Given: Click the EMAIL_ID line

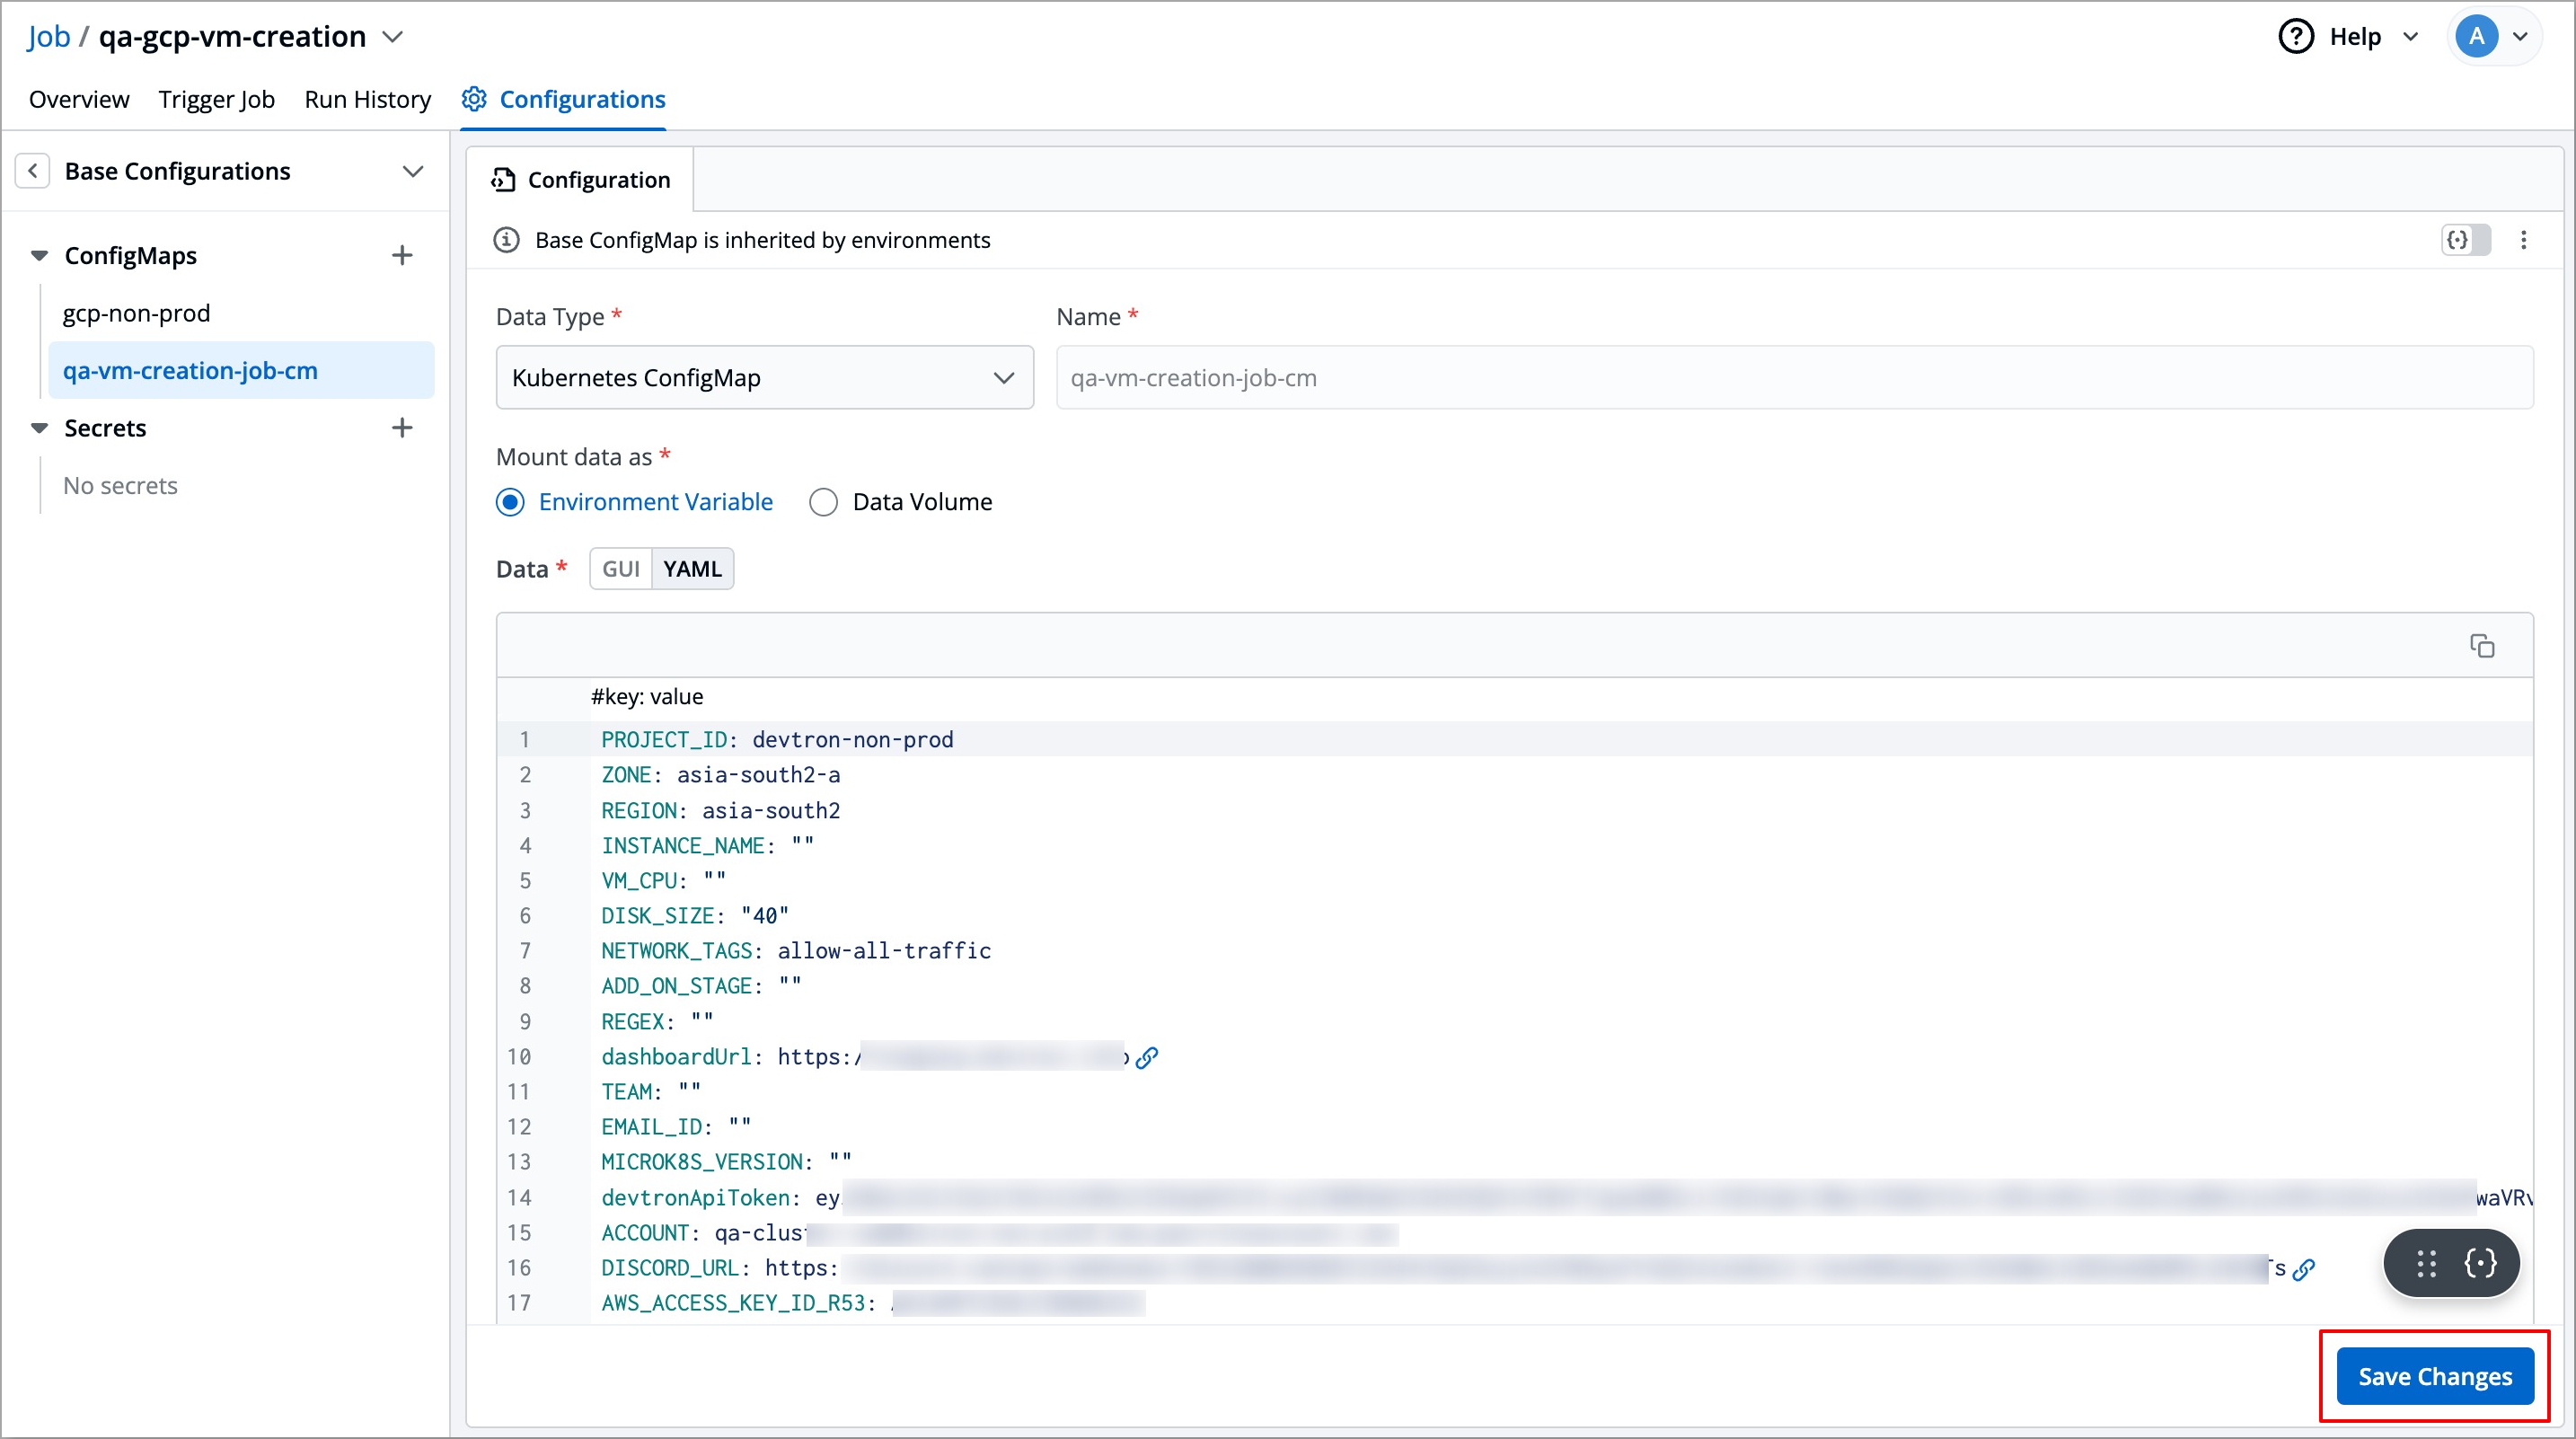Looking at the screenshot, I should click(676, 1127).
